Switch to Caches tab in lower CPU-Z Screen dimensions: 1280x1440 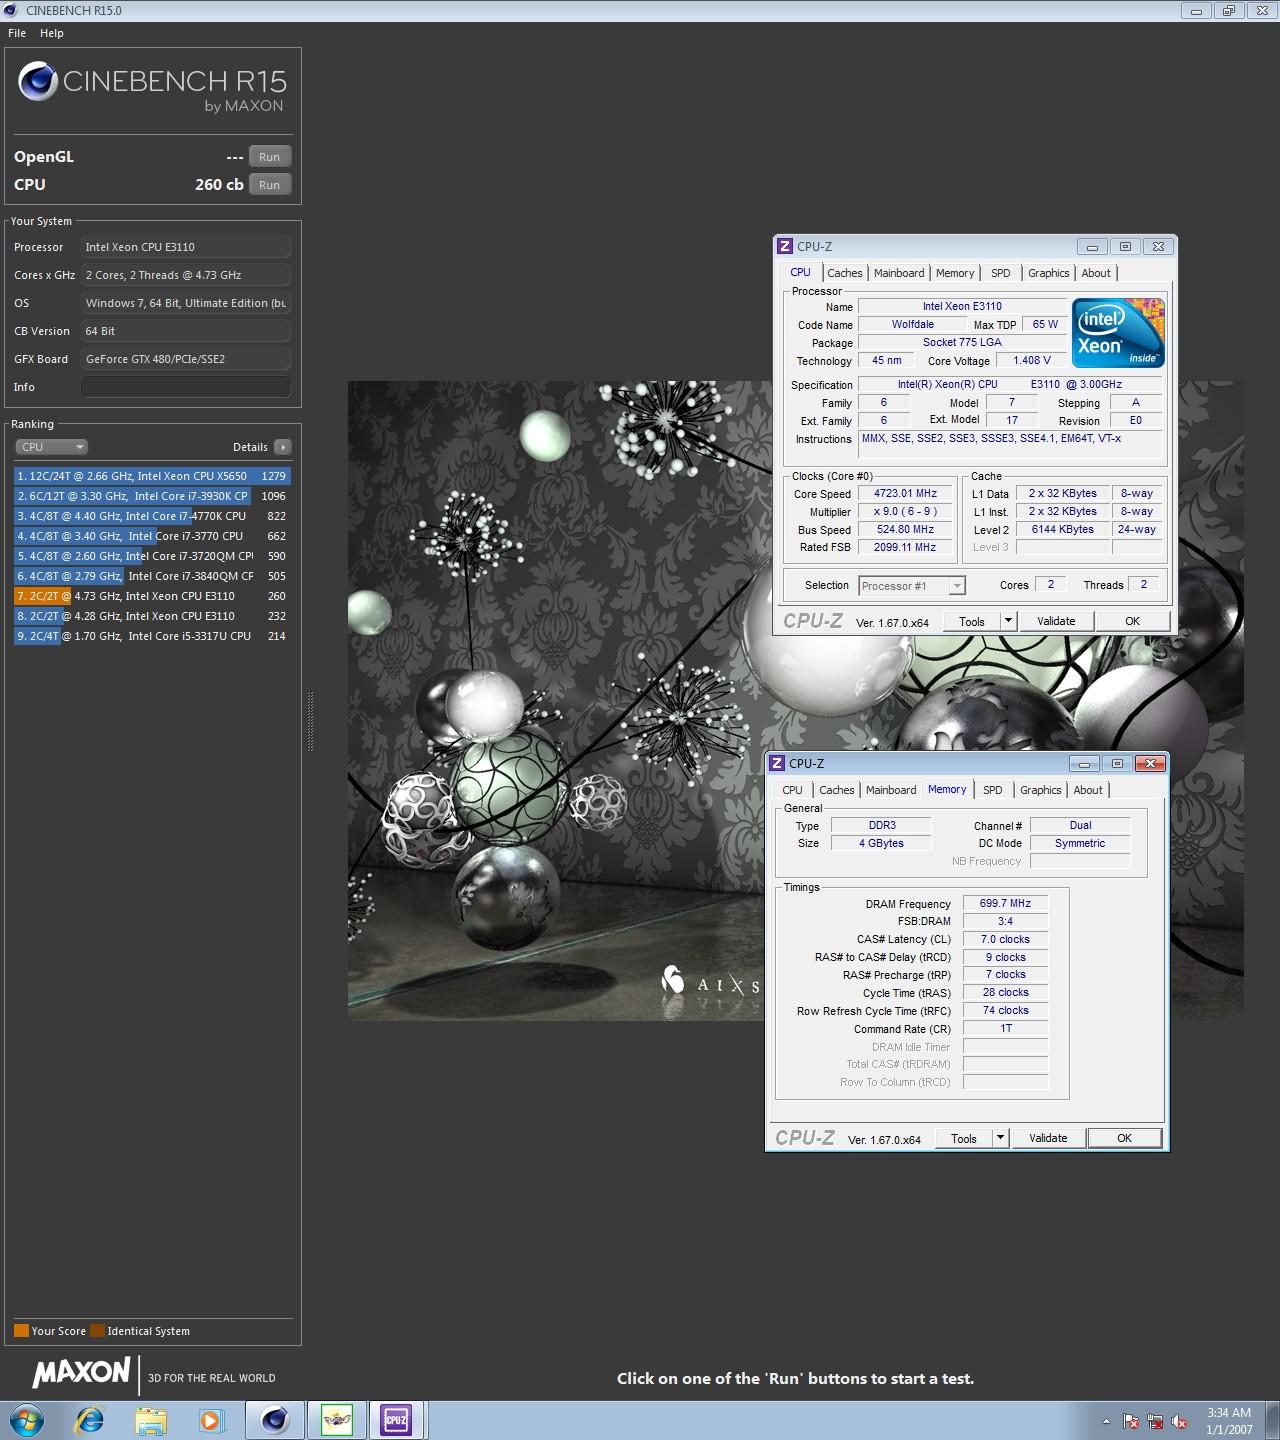pos(837,790)
